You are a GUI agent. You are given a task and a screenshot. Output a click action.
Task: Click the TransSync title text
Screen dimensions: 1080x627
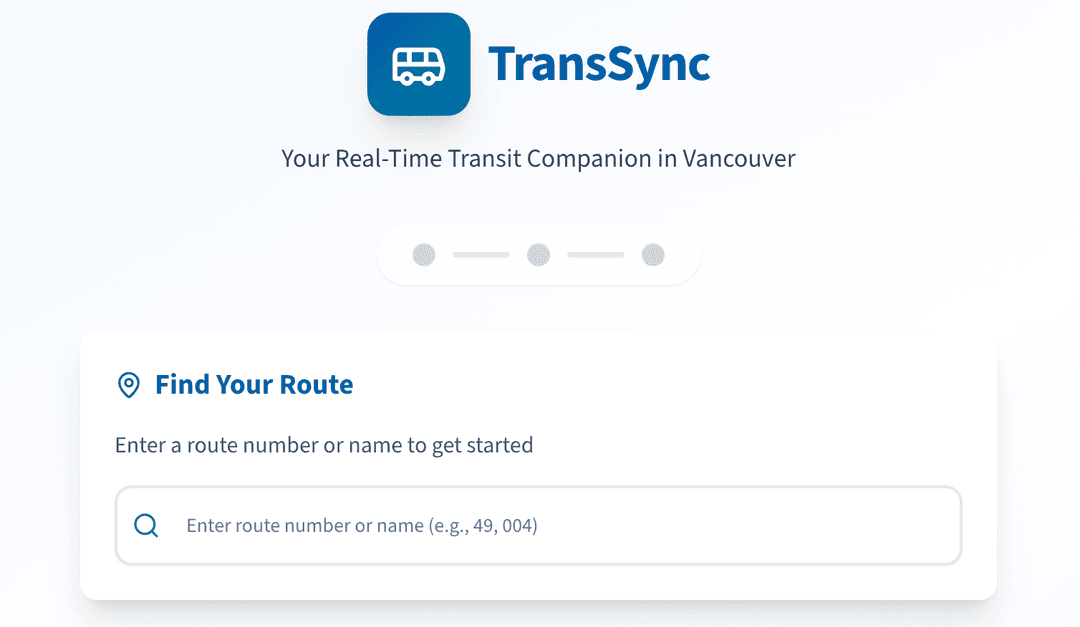[x=600, y=63]
